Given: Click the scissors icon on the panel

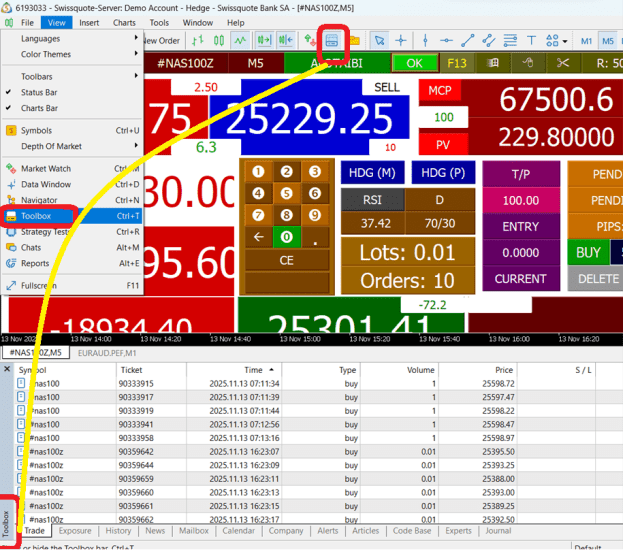Looking at the screenshot, I should (562, 63).
